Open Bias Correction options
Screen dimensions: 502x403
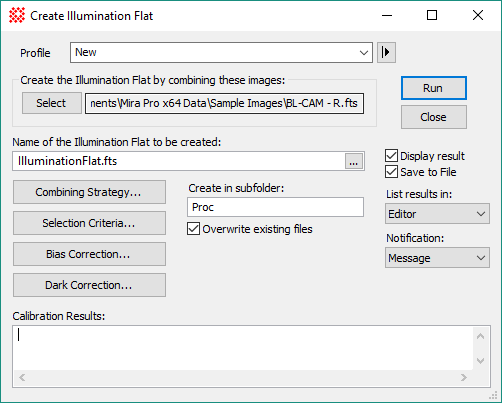click(x=89, y=254)
